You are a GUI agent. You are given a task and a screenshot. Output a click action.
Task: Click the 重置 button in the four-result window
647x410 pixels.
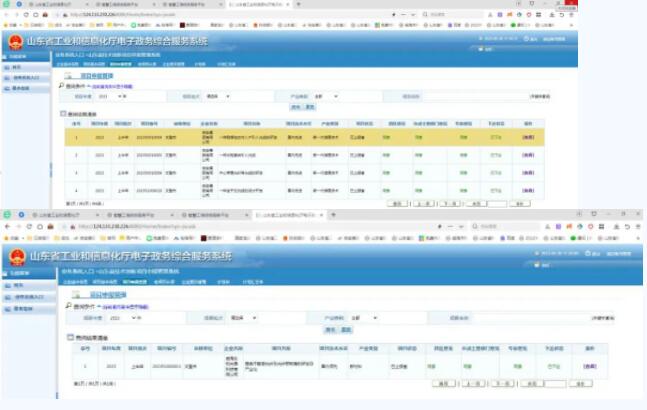pyautogui.click(x=310, y=107)
